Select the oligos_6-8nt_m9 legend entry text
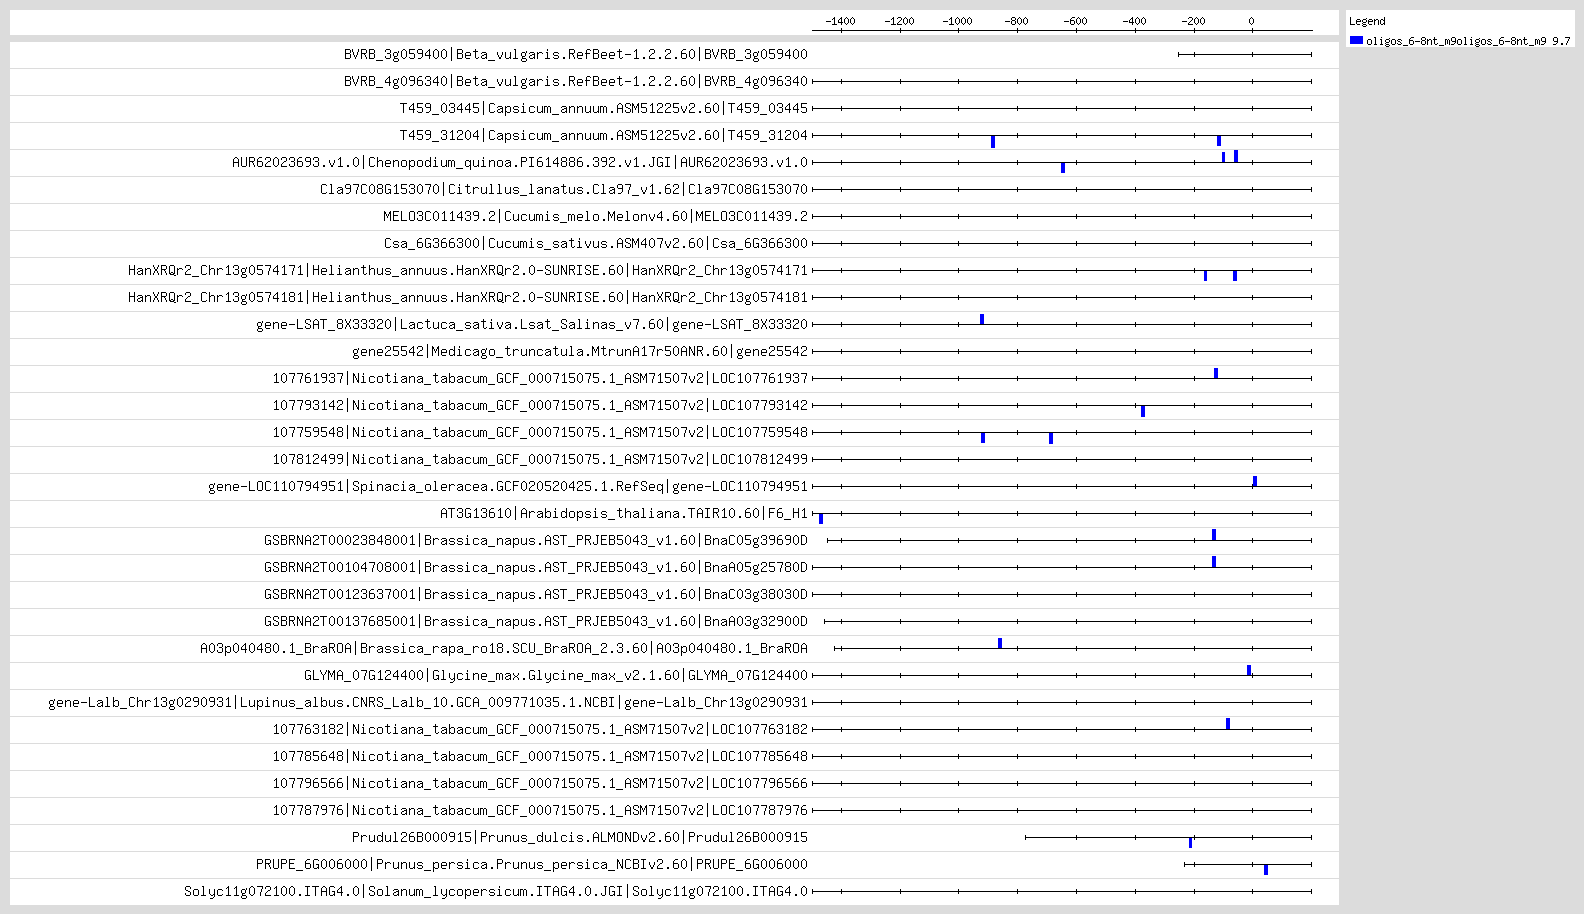This screenshot has width=1584, height=914. [x=1468, y=41]
